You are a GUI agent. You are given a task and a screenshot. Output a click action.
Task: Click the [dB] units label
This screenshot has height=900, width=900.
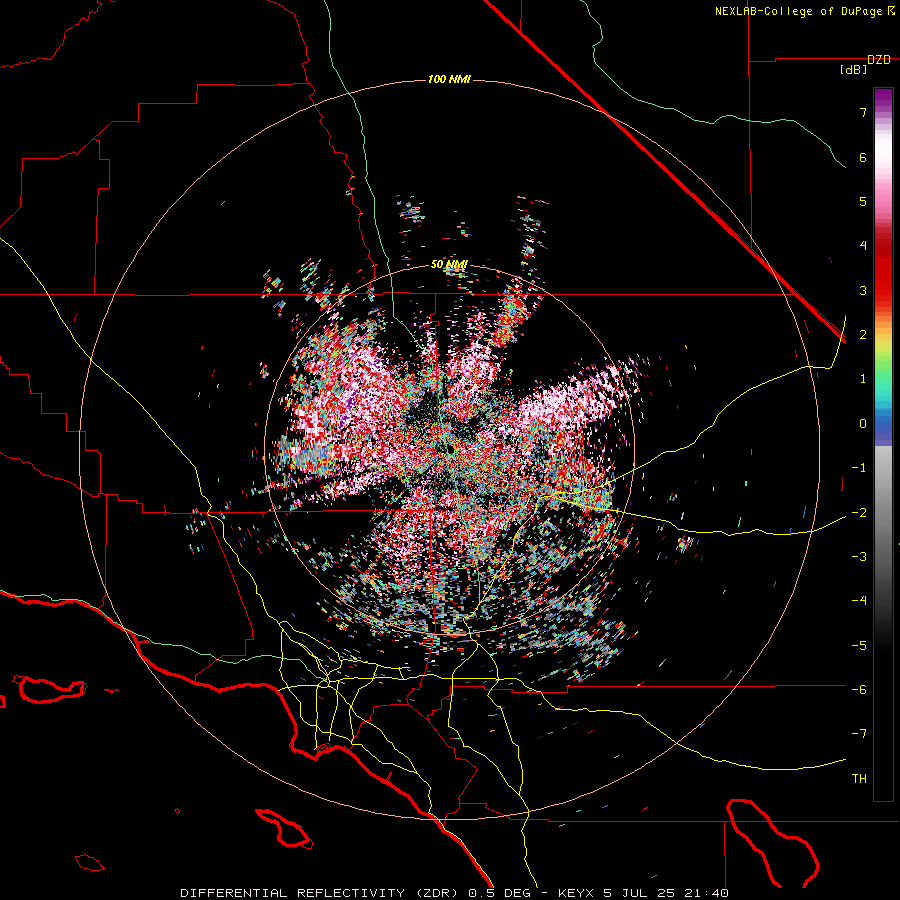click(x=854, y=70)
